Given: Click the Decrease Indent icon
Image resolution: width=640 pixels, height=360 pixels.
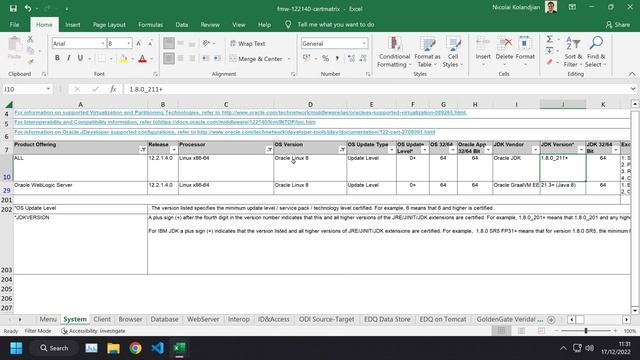Looking at the screenshot, I should [x=206, y=58].
